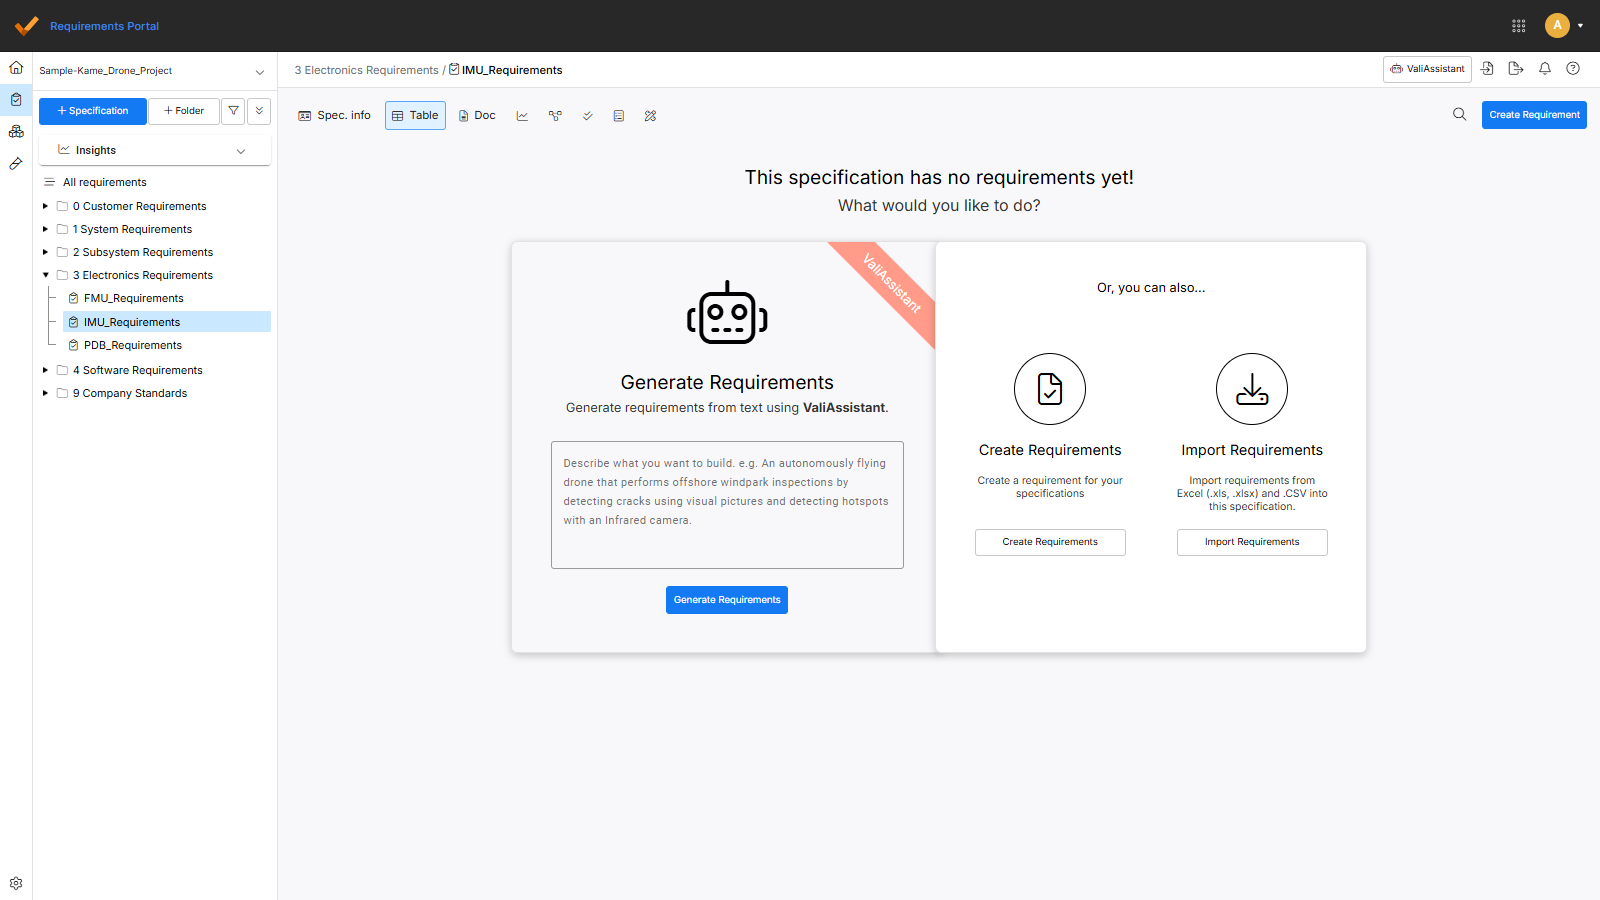Go to home icon in sidebar

16,68
